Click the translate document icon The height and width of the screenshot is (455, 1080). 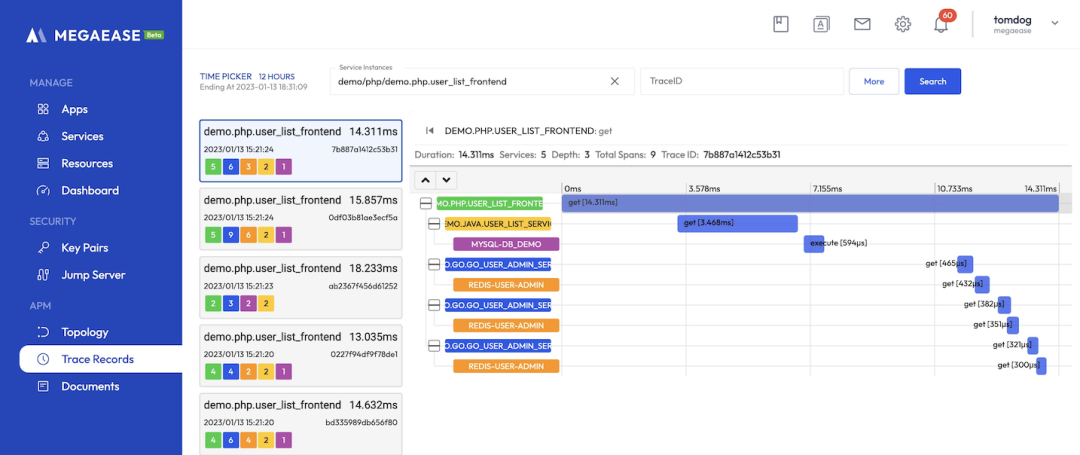(821, 24)
